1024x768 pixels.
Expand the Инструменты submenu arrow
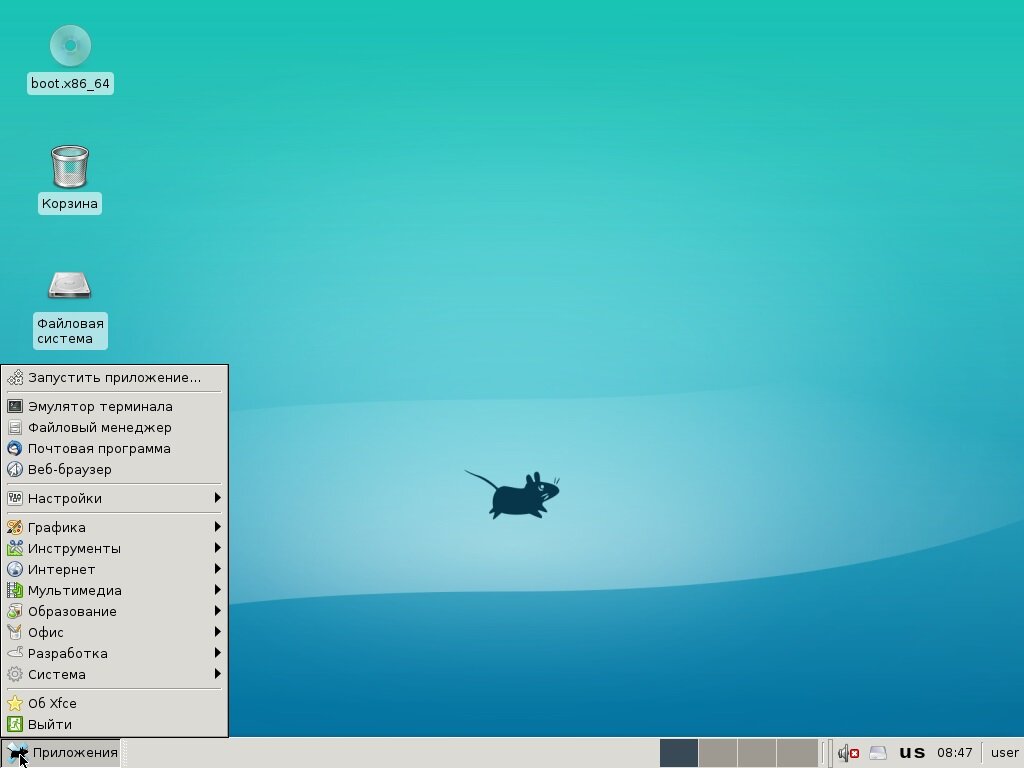click(217, 547)
